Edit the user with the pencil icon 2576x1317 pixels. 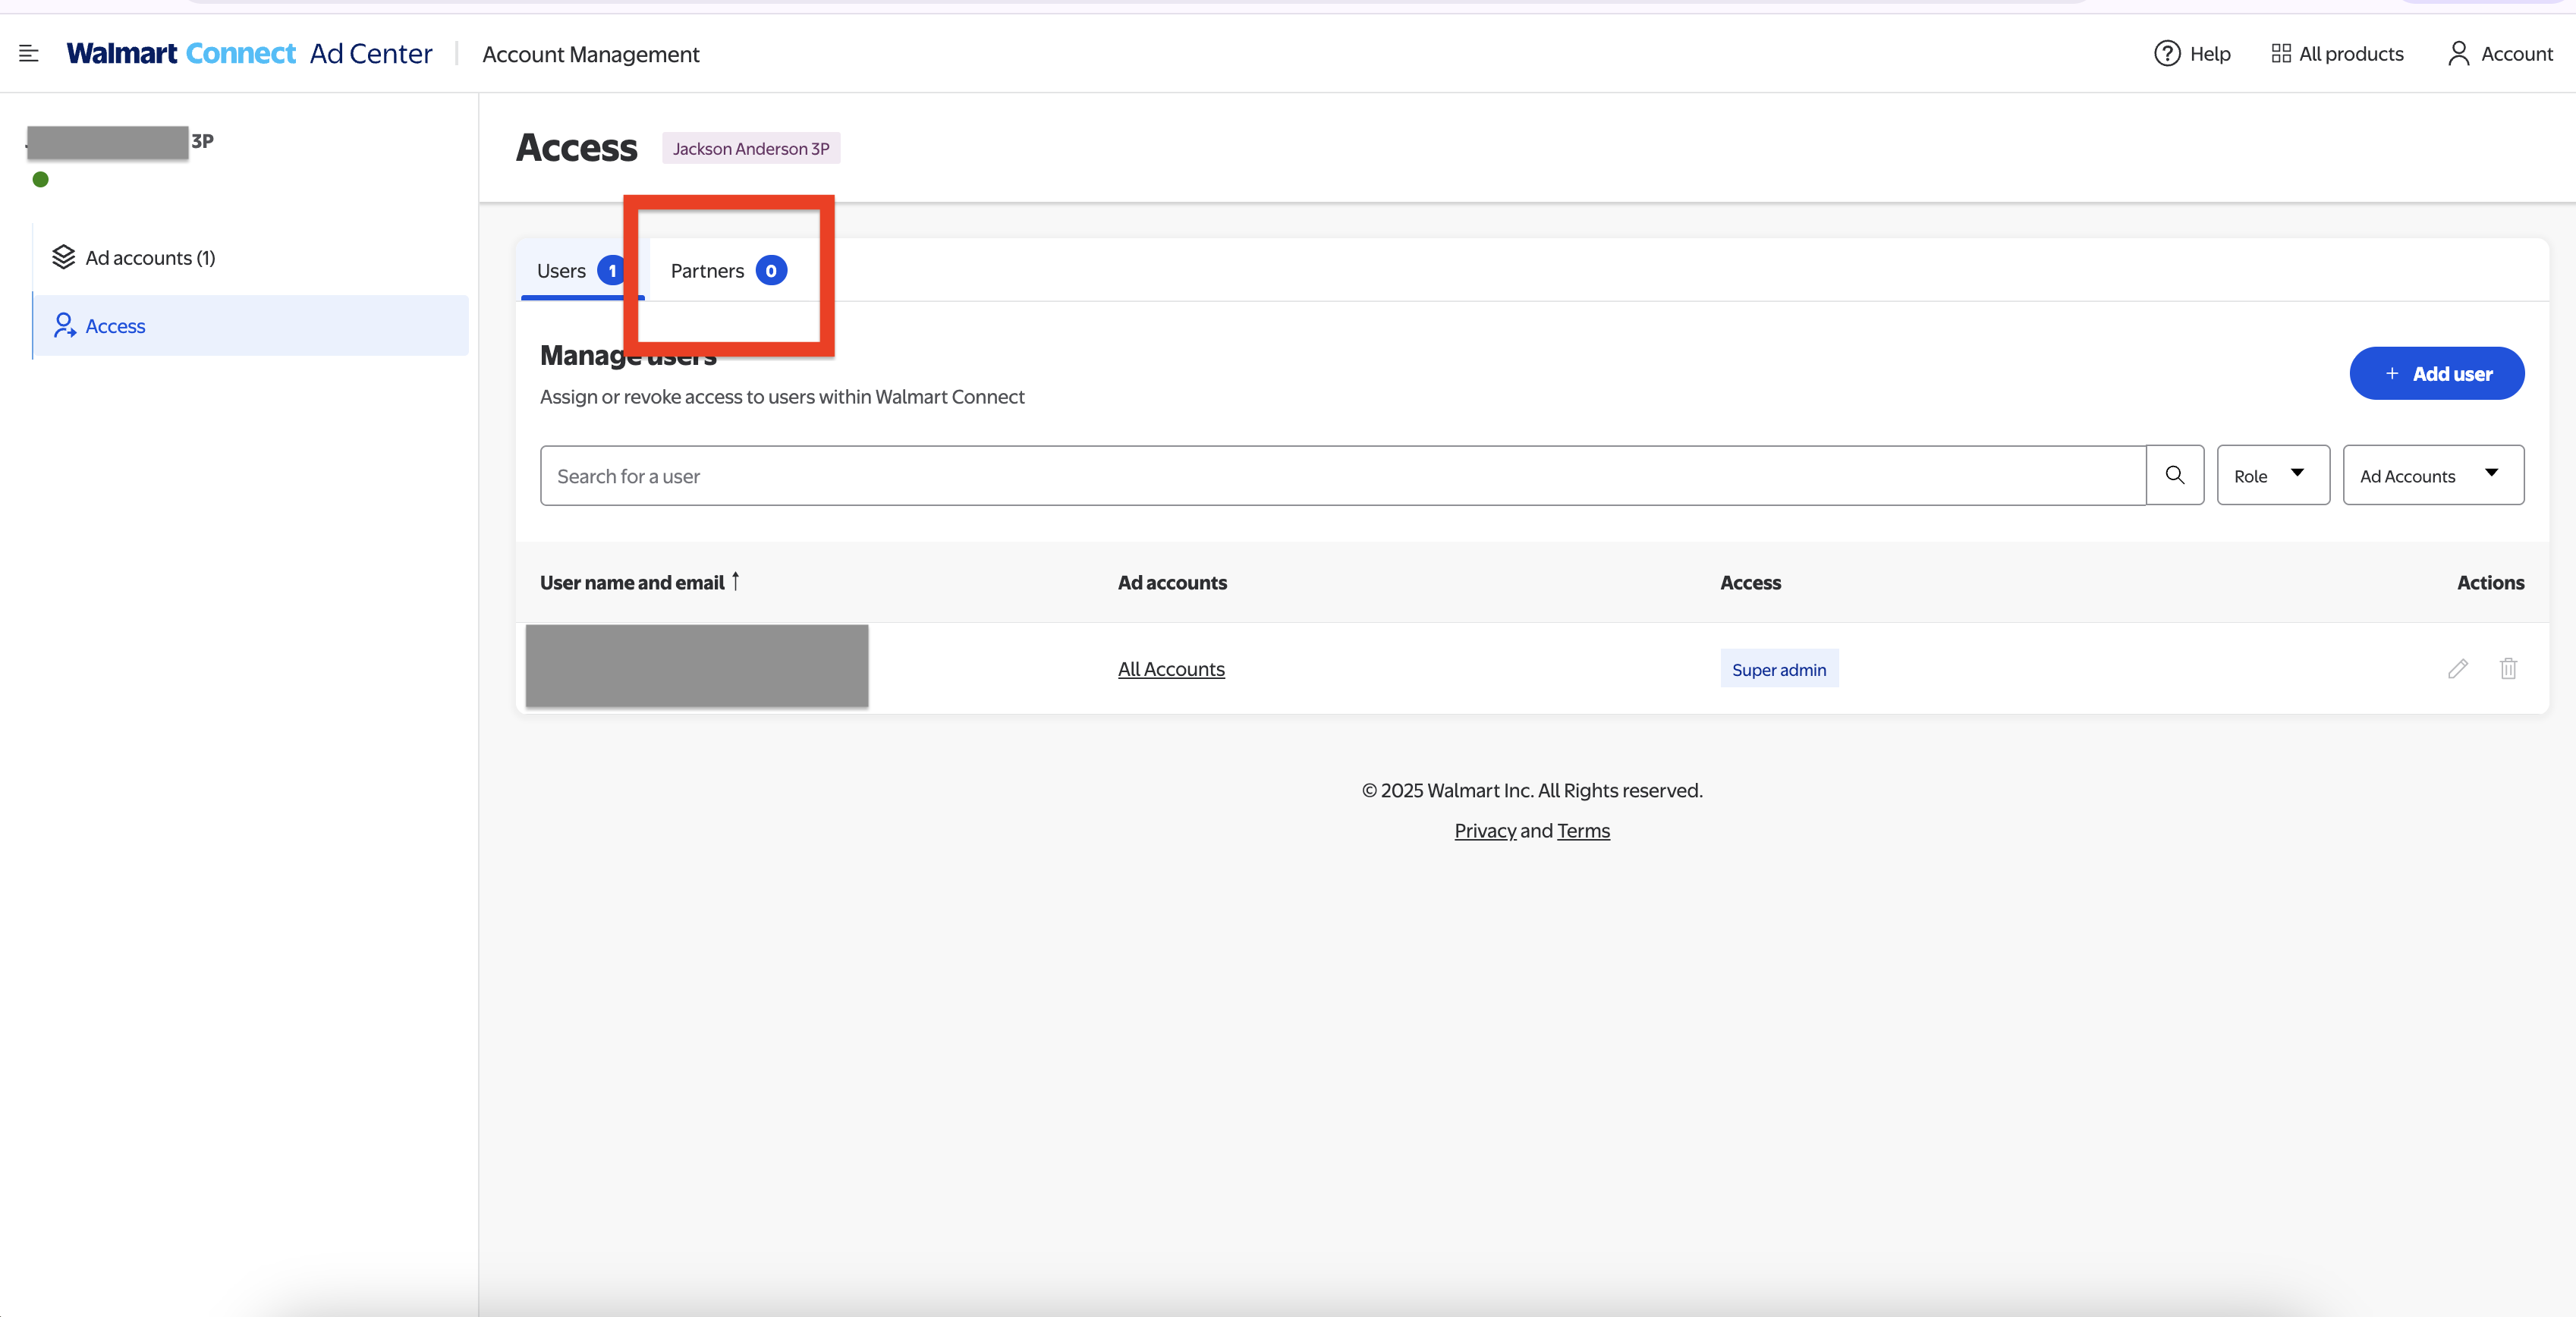2458,668
